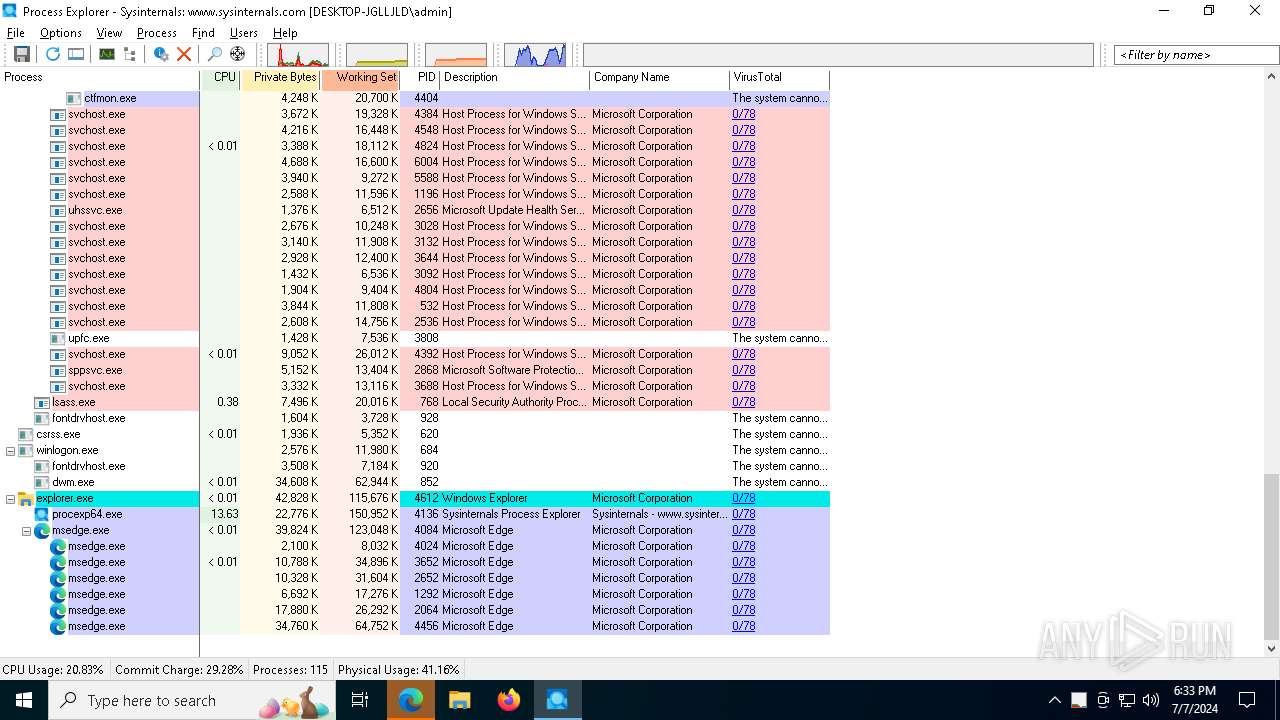Click the scrollbar down arrow
The height and width of the screenshot is (720, 1280).
tap(1272, 648)
